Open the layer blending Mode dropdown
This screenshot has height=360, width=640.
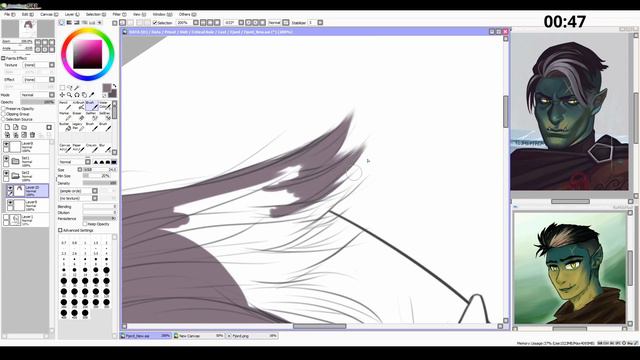(52, 95)
